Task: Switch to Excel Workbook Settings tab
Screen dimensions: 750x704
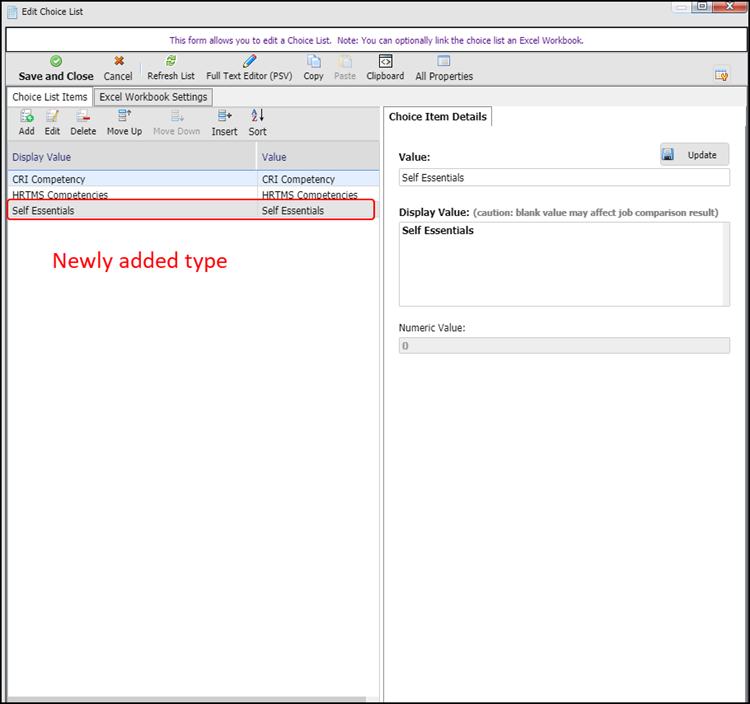Action: [153, 97]
